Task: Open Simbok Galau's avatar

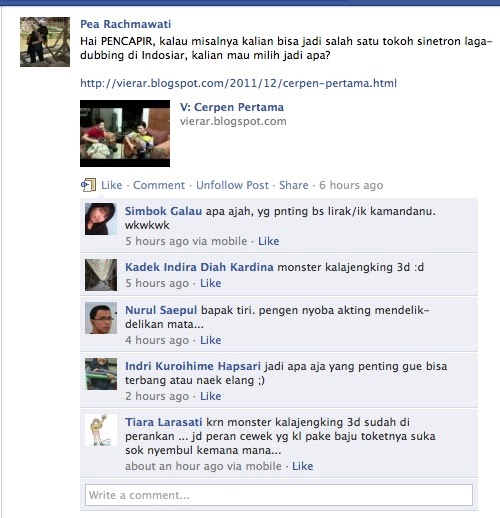Action: [x=101, y=219]
